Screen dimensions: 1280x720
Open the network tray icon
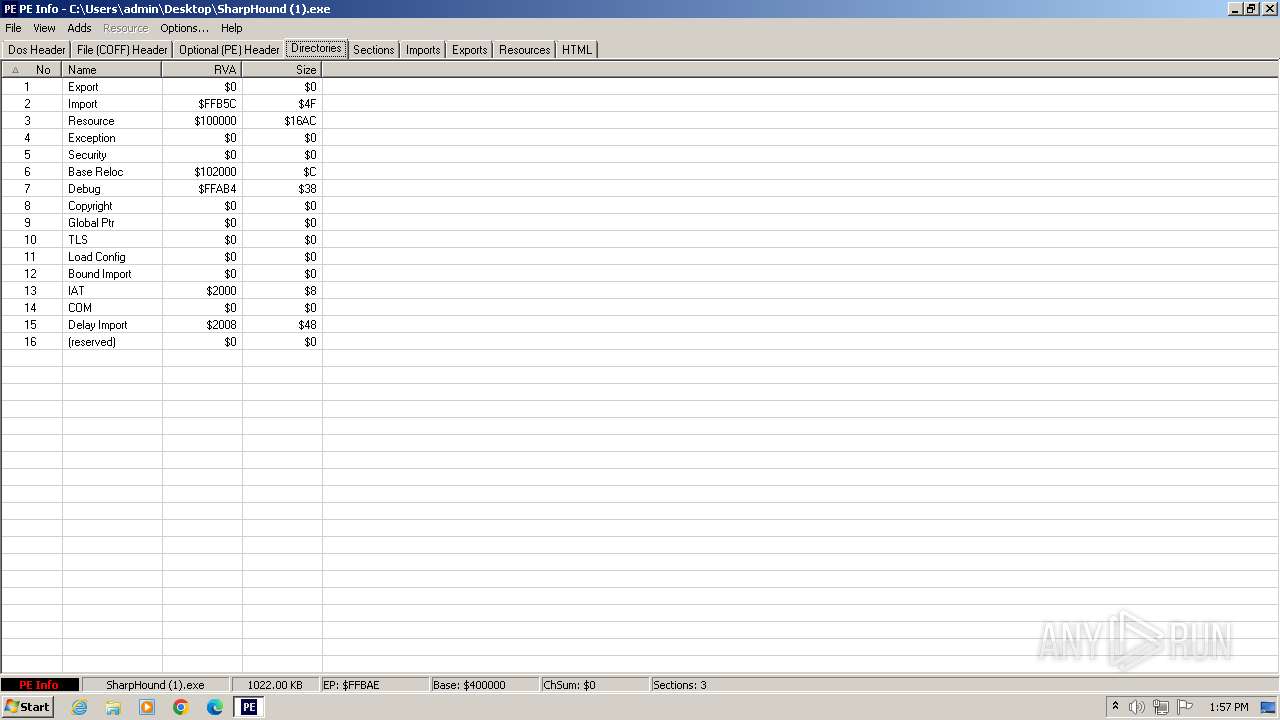(x=1161, y=707)
